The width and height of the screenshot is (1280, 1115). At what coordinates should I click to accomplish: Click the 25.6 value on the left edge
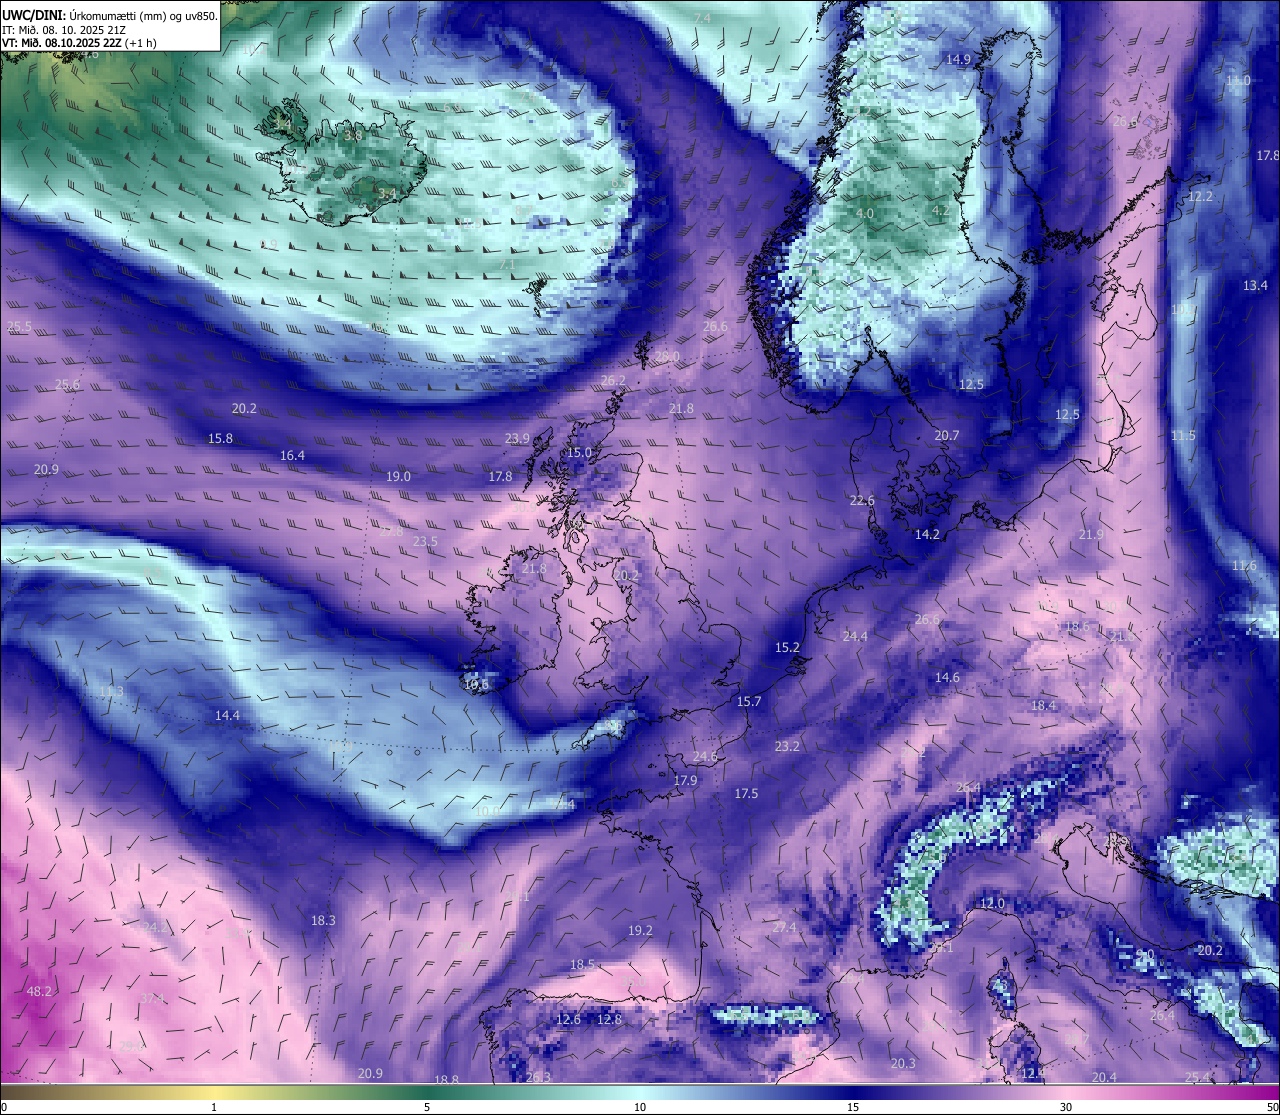tap(67, 385)
